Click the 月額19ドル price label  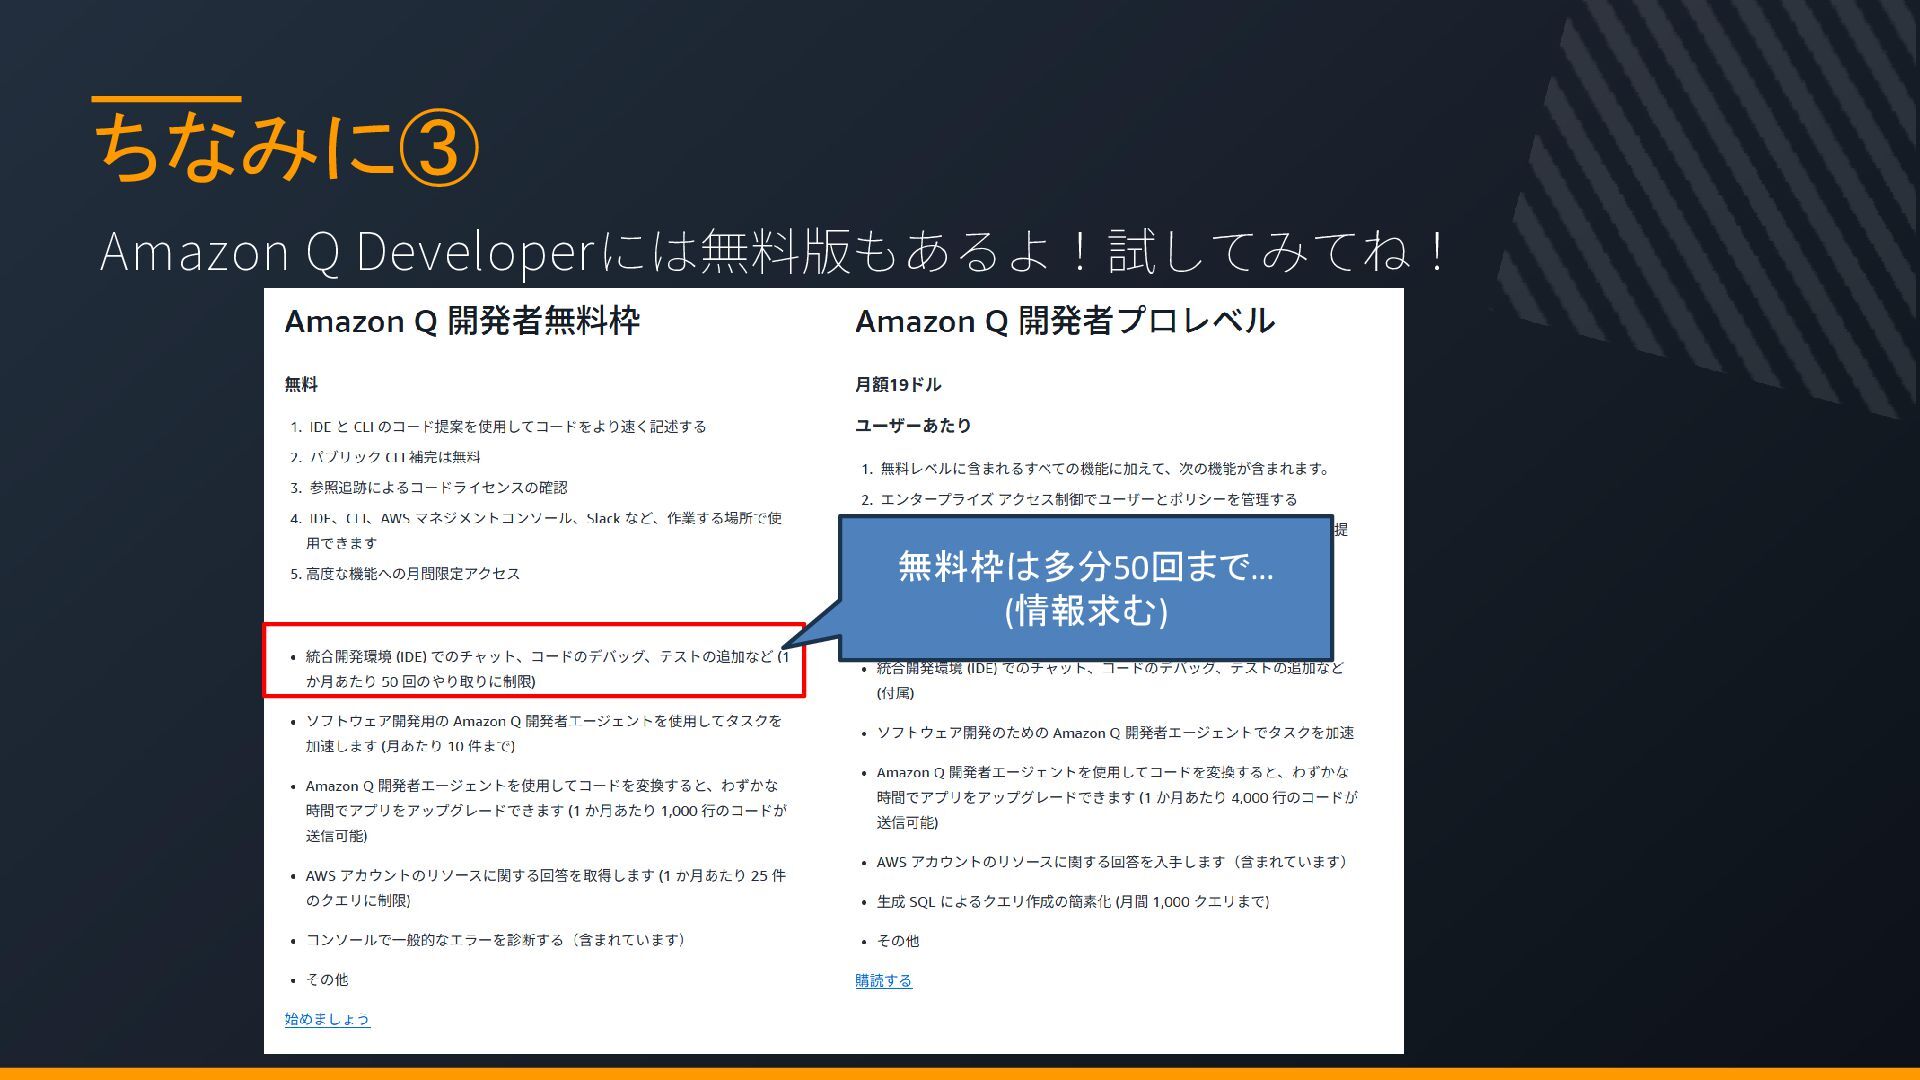[898, 384]
